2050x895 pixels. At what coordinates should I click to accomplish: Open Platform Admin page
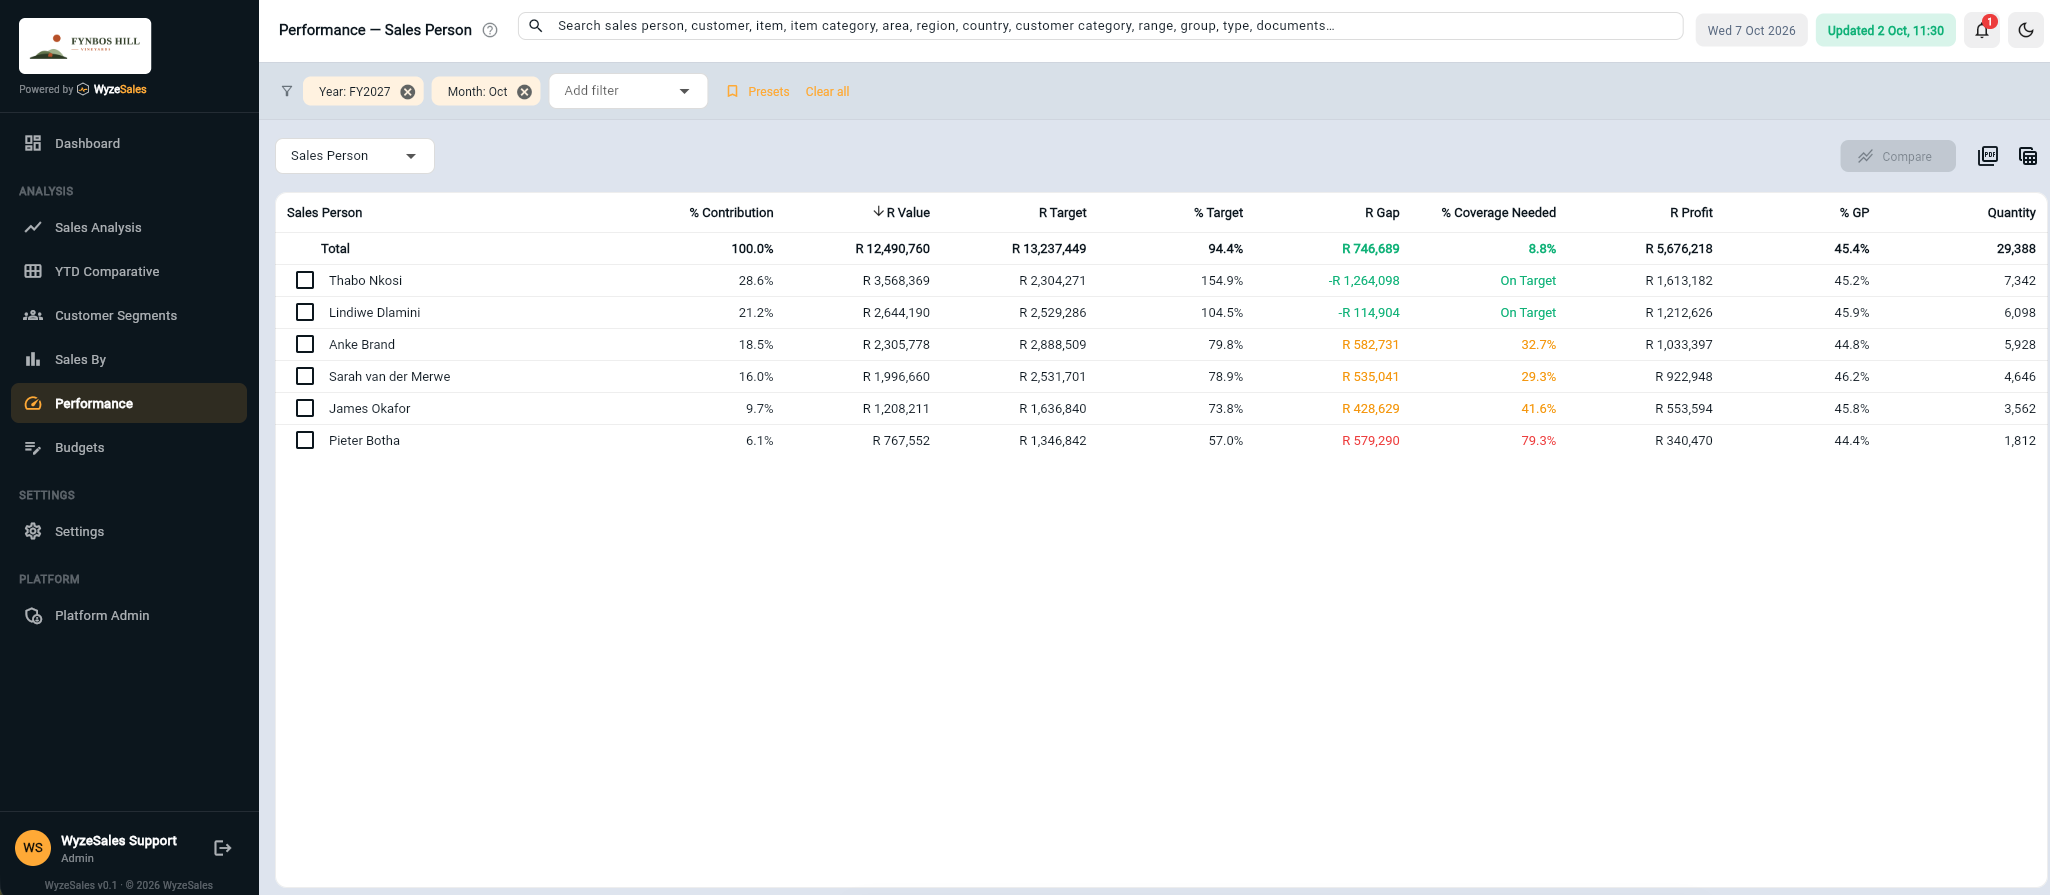[x=129, y=615]
